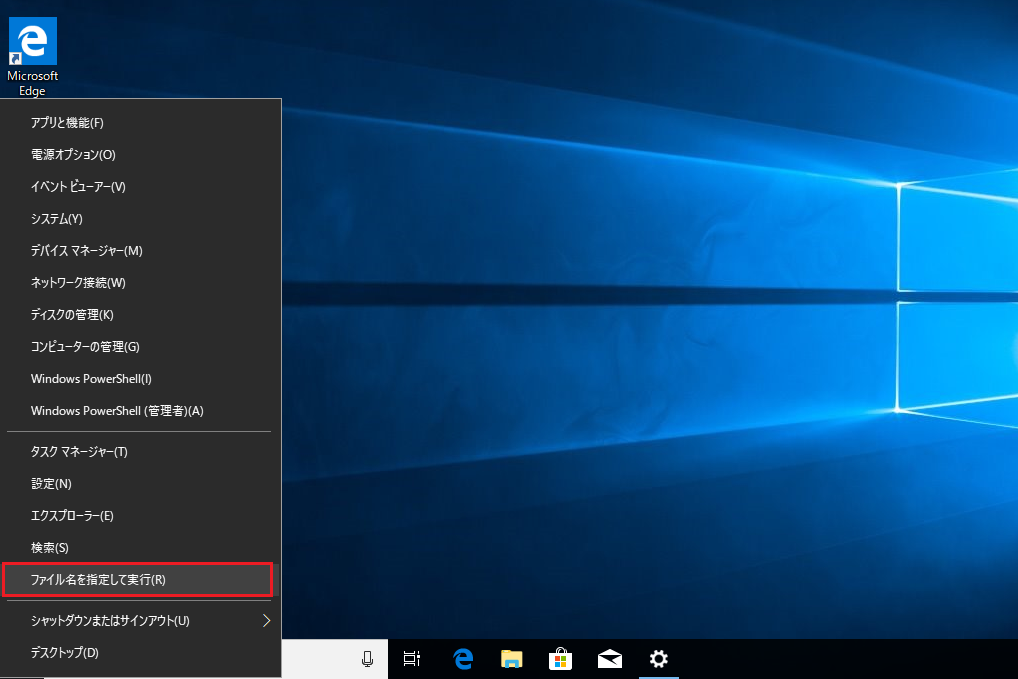
Task: Launch Edge from the taskbar
Action: coord(463,659)
